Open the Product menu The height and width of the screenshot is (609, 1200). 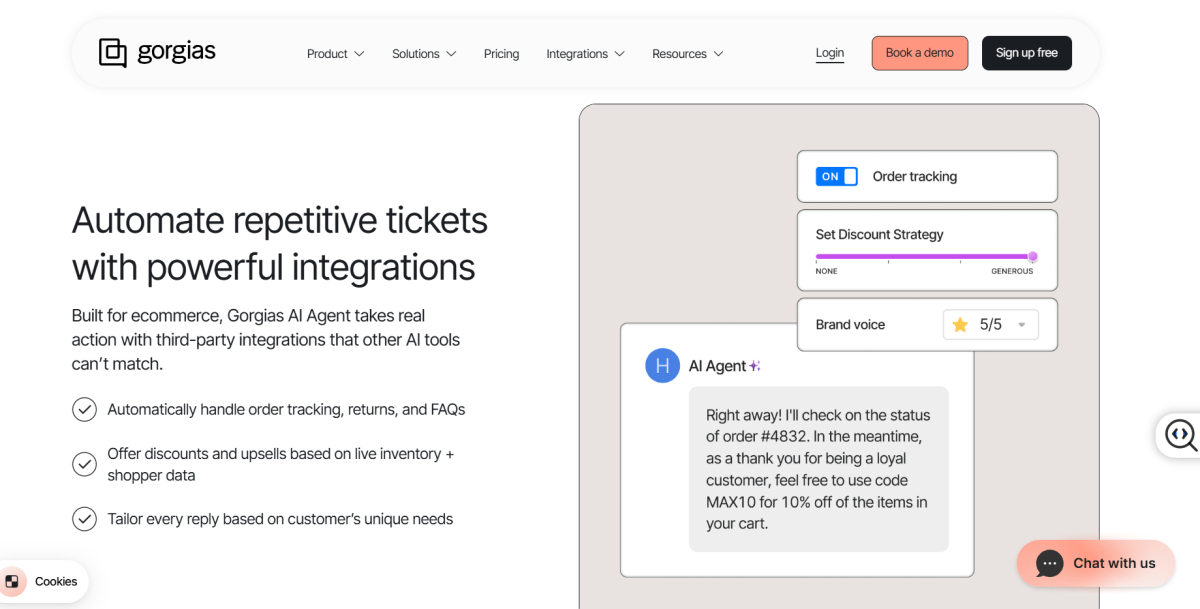point(335,54)
